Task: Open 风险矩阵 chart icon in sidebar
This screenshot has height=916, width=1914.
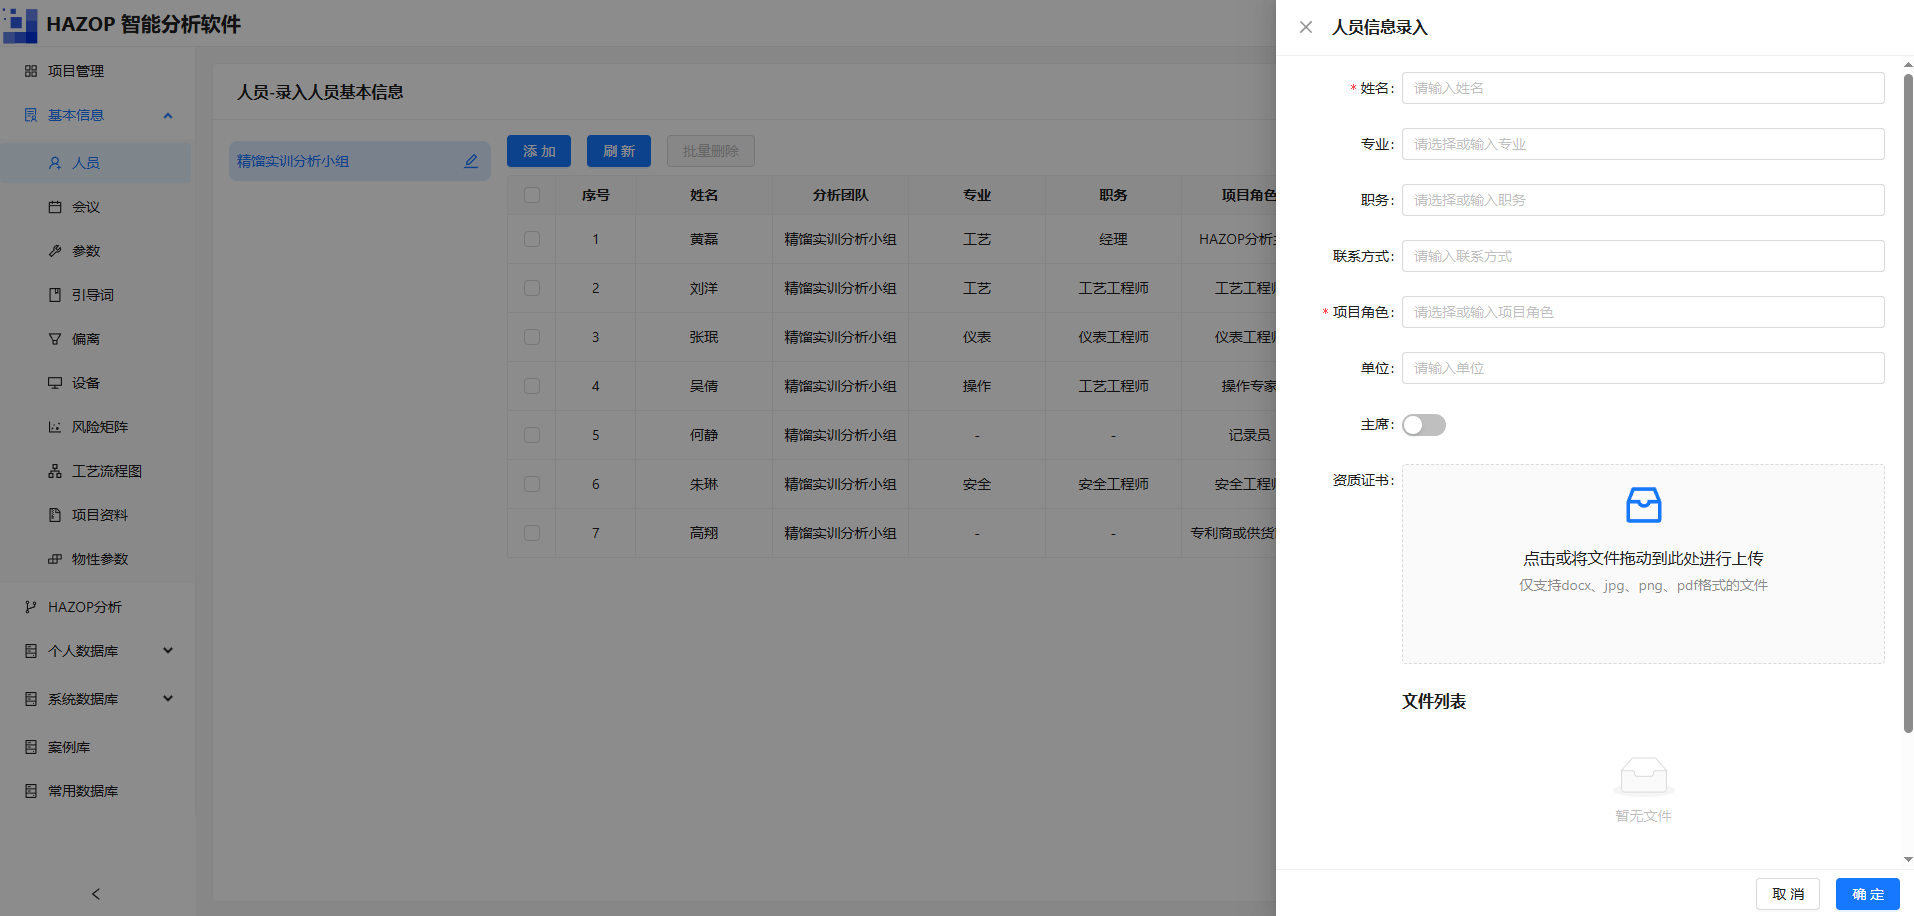Action: [x=55, y=427]
